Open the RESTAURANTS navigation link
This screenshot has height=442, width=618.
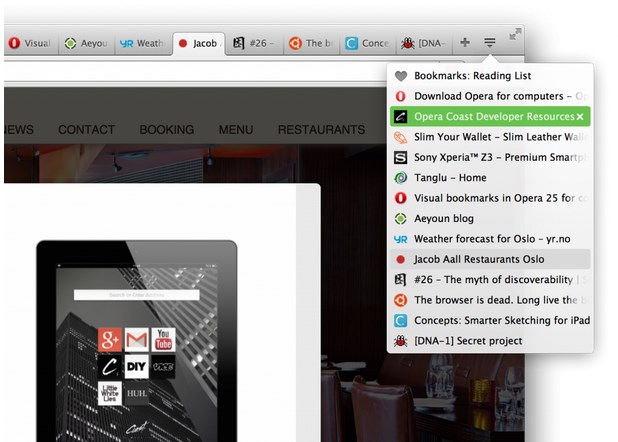pos(321,129)
